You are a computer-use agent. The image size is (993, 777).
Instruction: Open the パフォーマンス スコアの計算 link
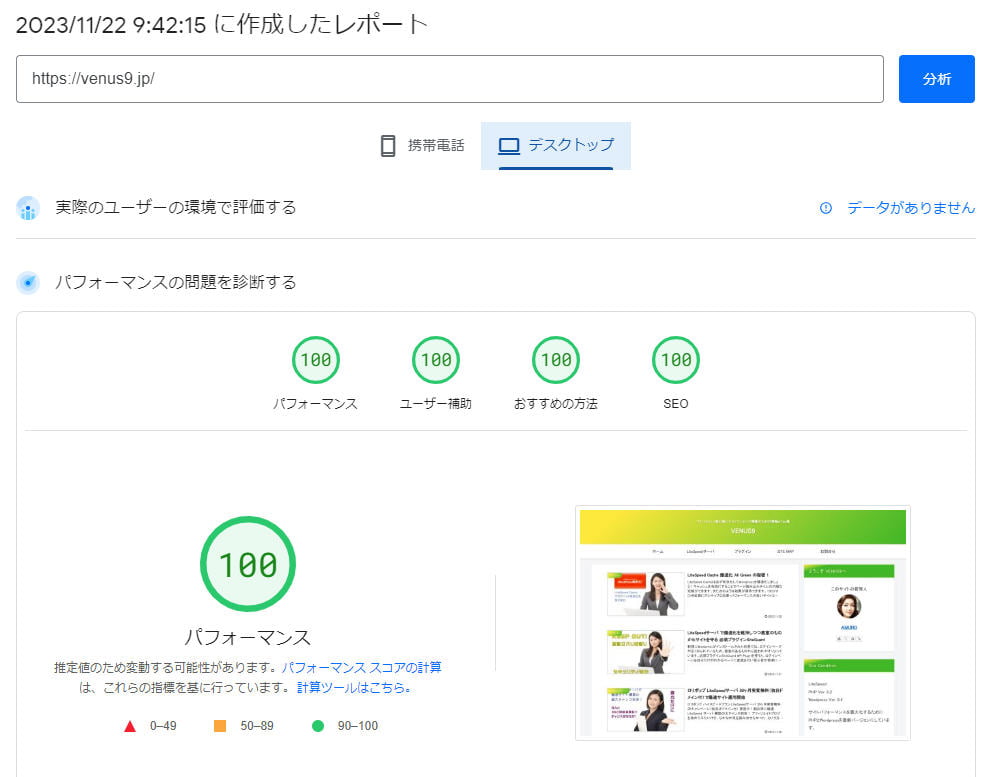361,667
